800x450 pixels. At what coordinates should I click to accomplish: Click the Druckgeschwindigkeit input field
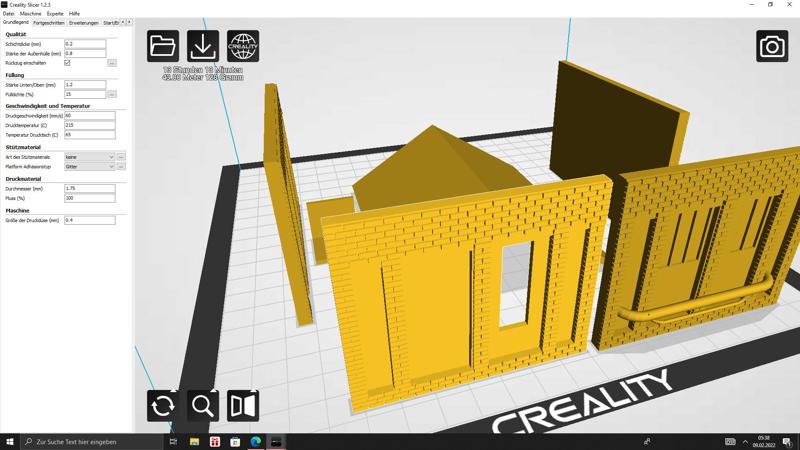90,116
